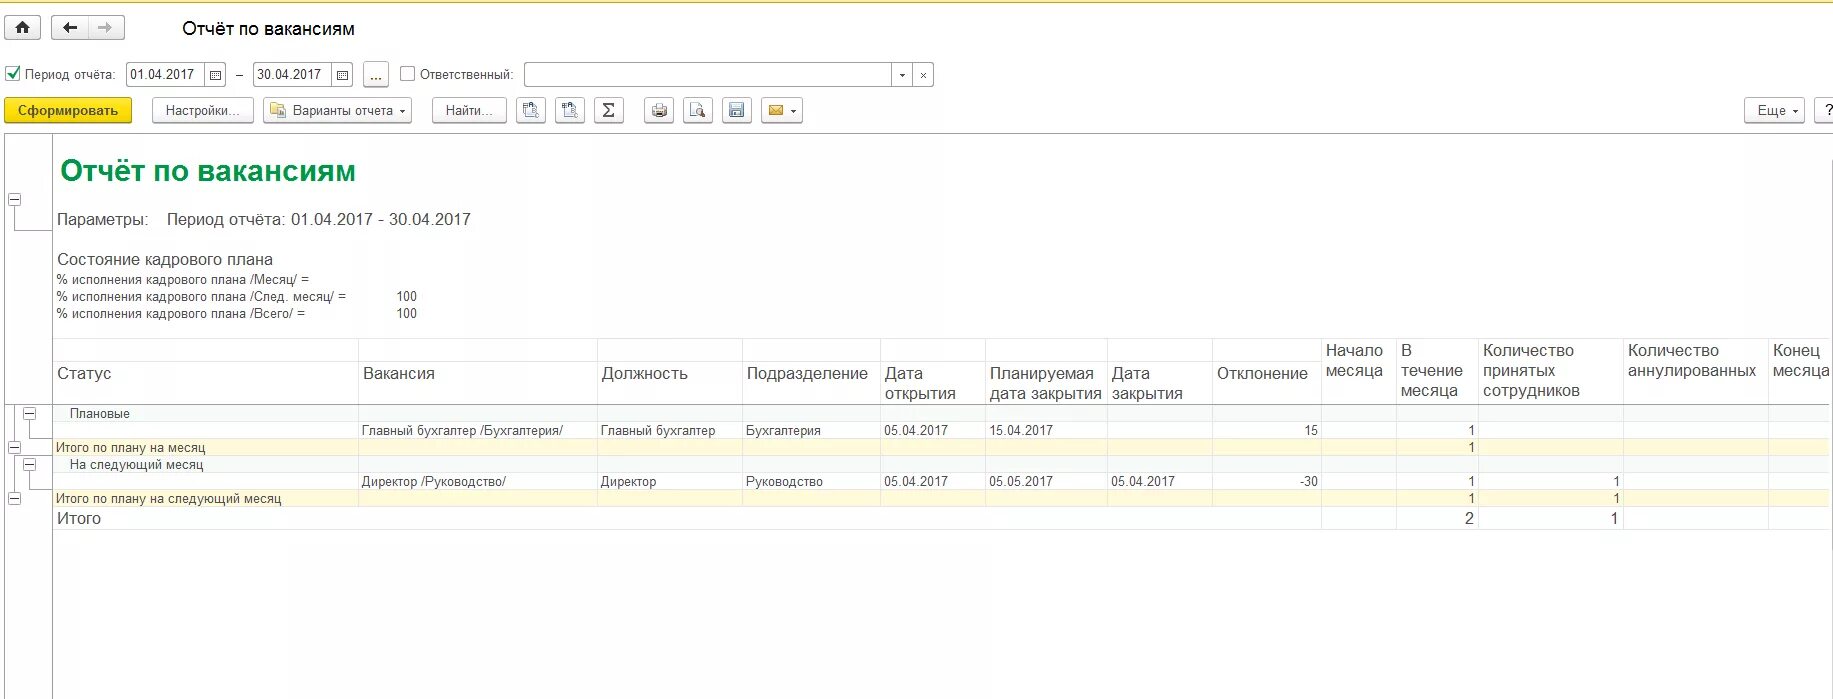Viewport: 1833px width, 699px height.
Task: Edit the end date field 30.04.2017
Action: pyautogui.click(x=292, y=75)
